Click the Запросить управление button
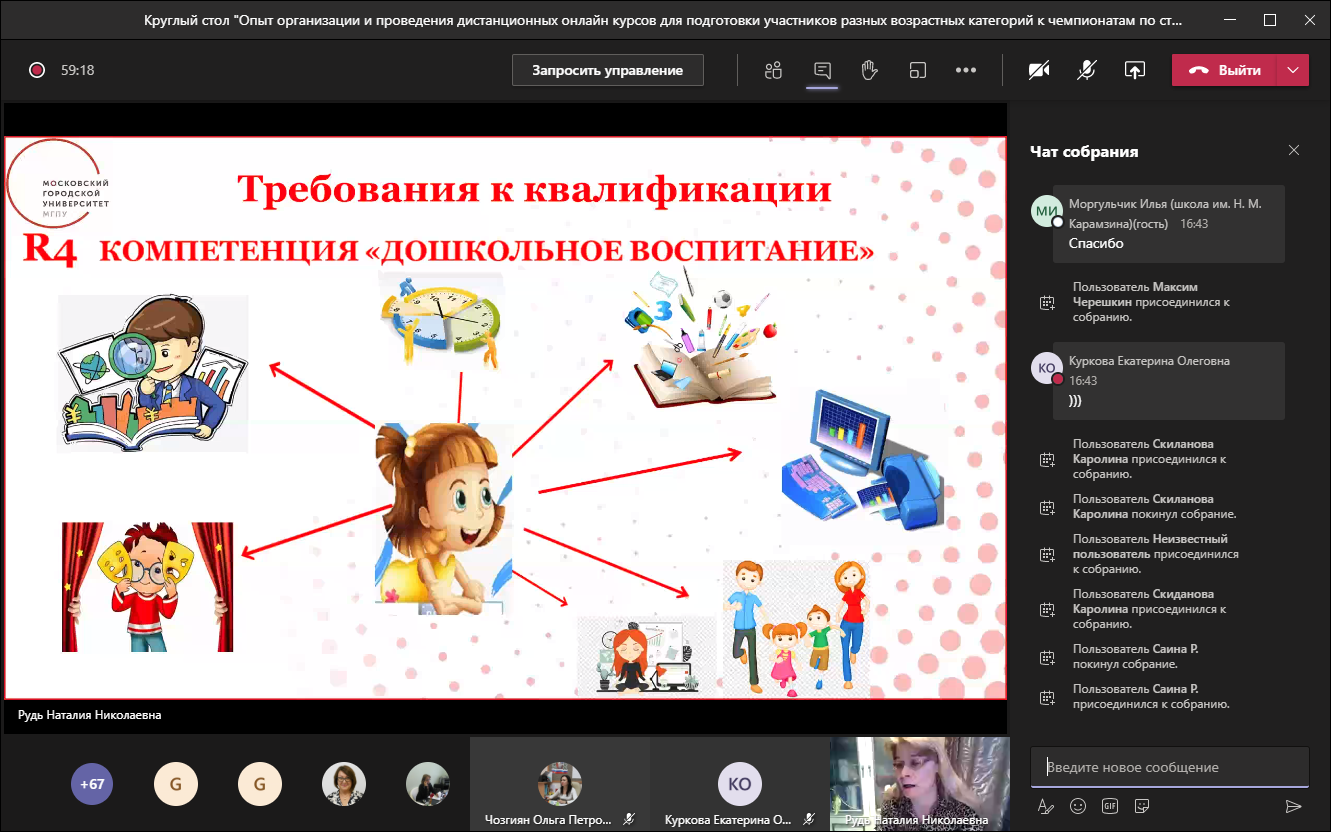Screen dimensions: 1331x832 pos(607,70)
